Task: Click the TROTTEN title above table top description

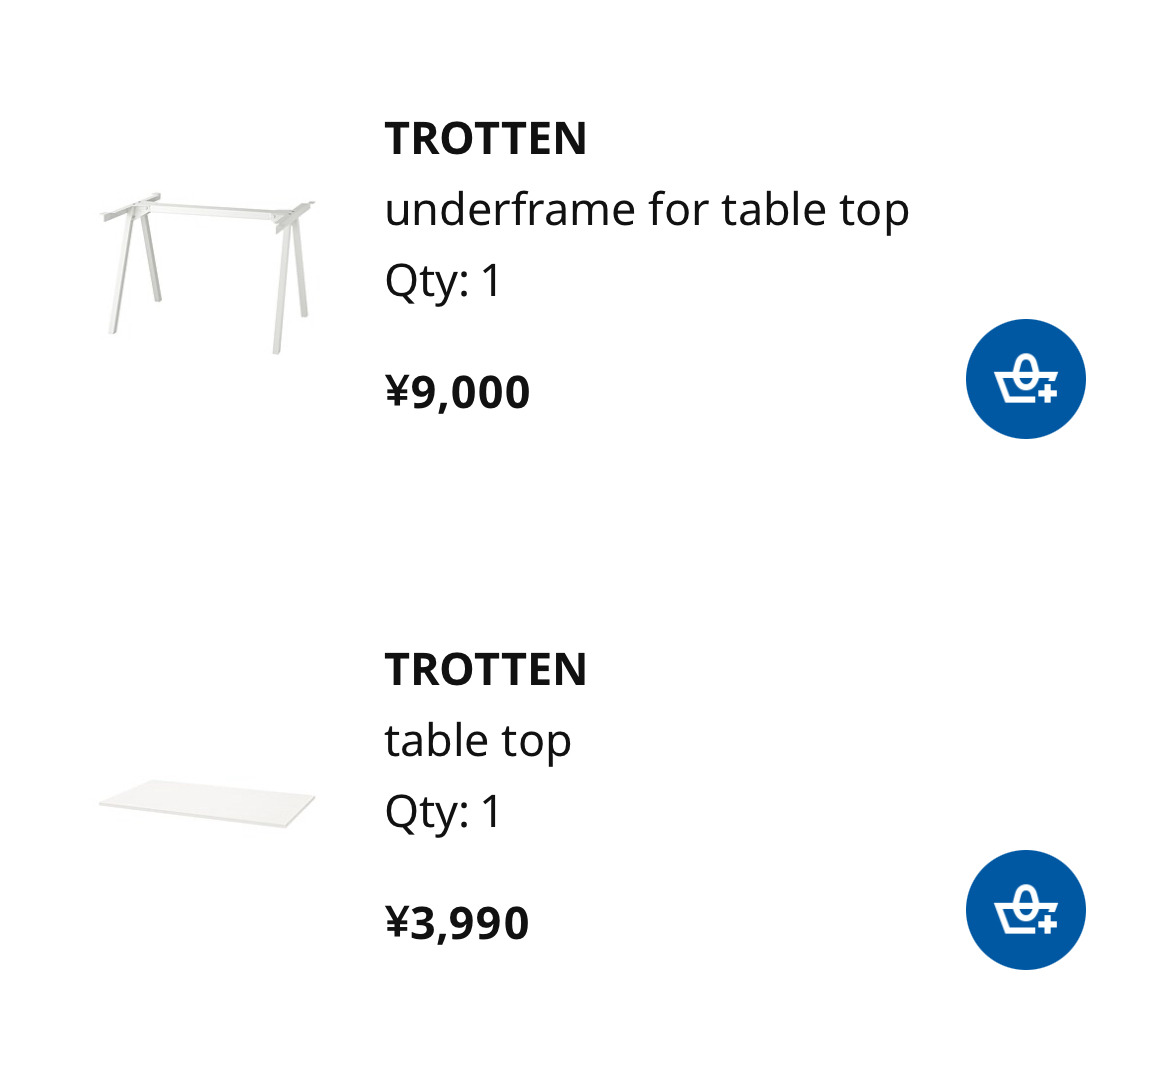Action: pos(485,670)
